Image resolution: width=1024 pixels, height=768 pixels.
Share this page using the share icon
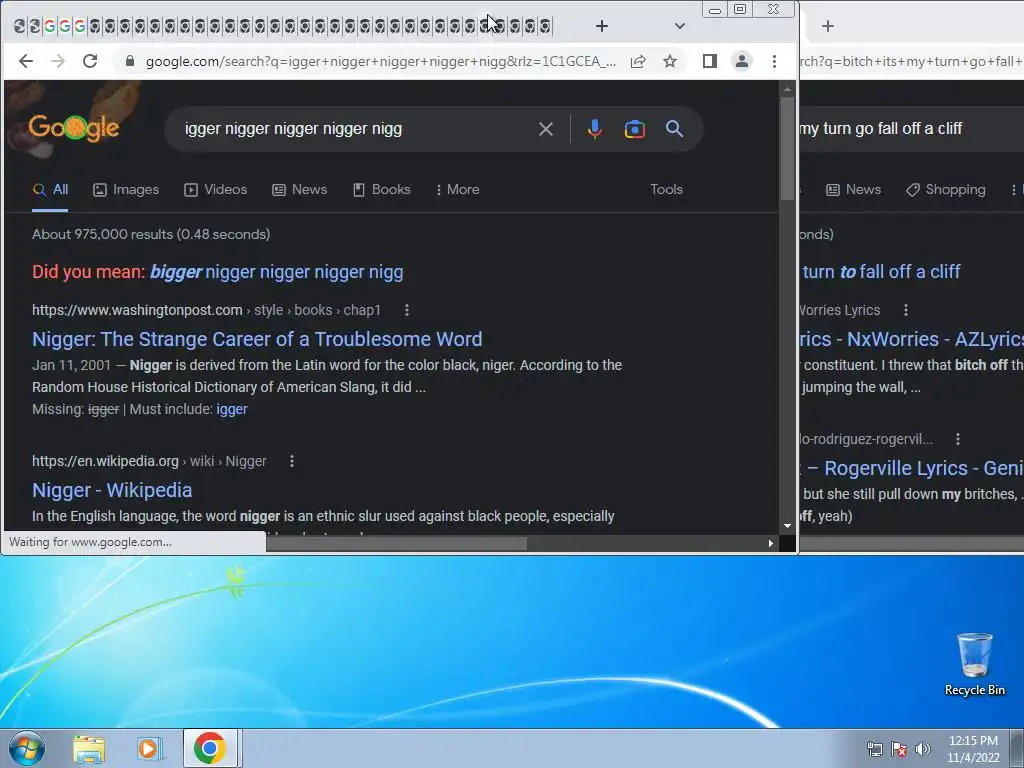(638, 61)
